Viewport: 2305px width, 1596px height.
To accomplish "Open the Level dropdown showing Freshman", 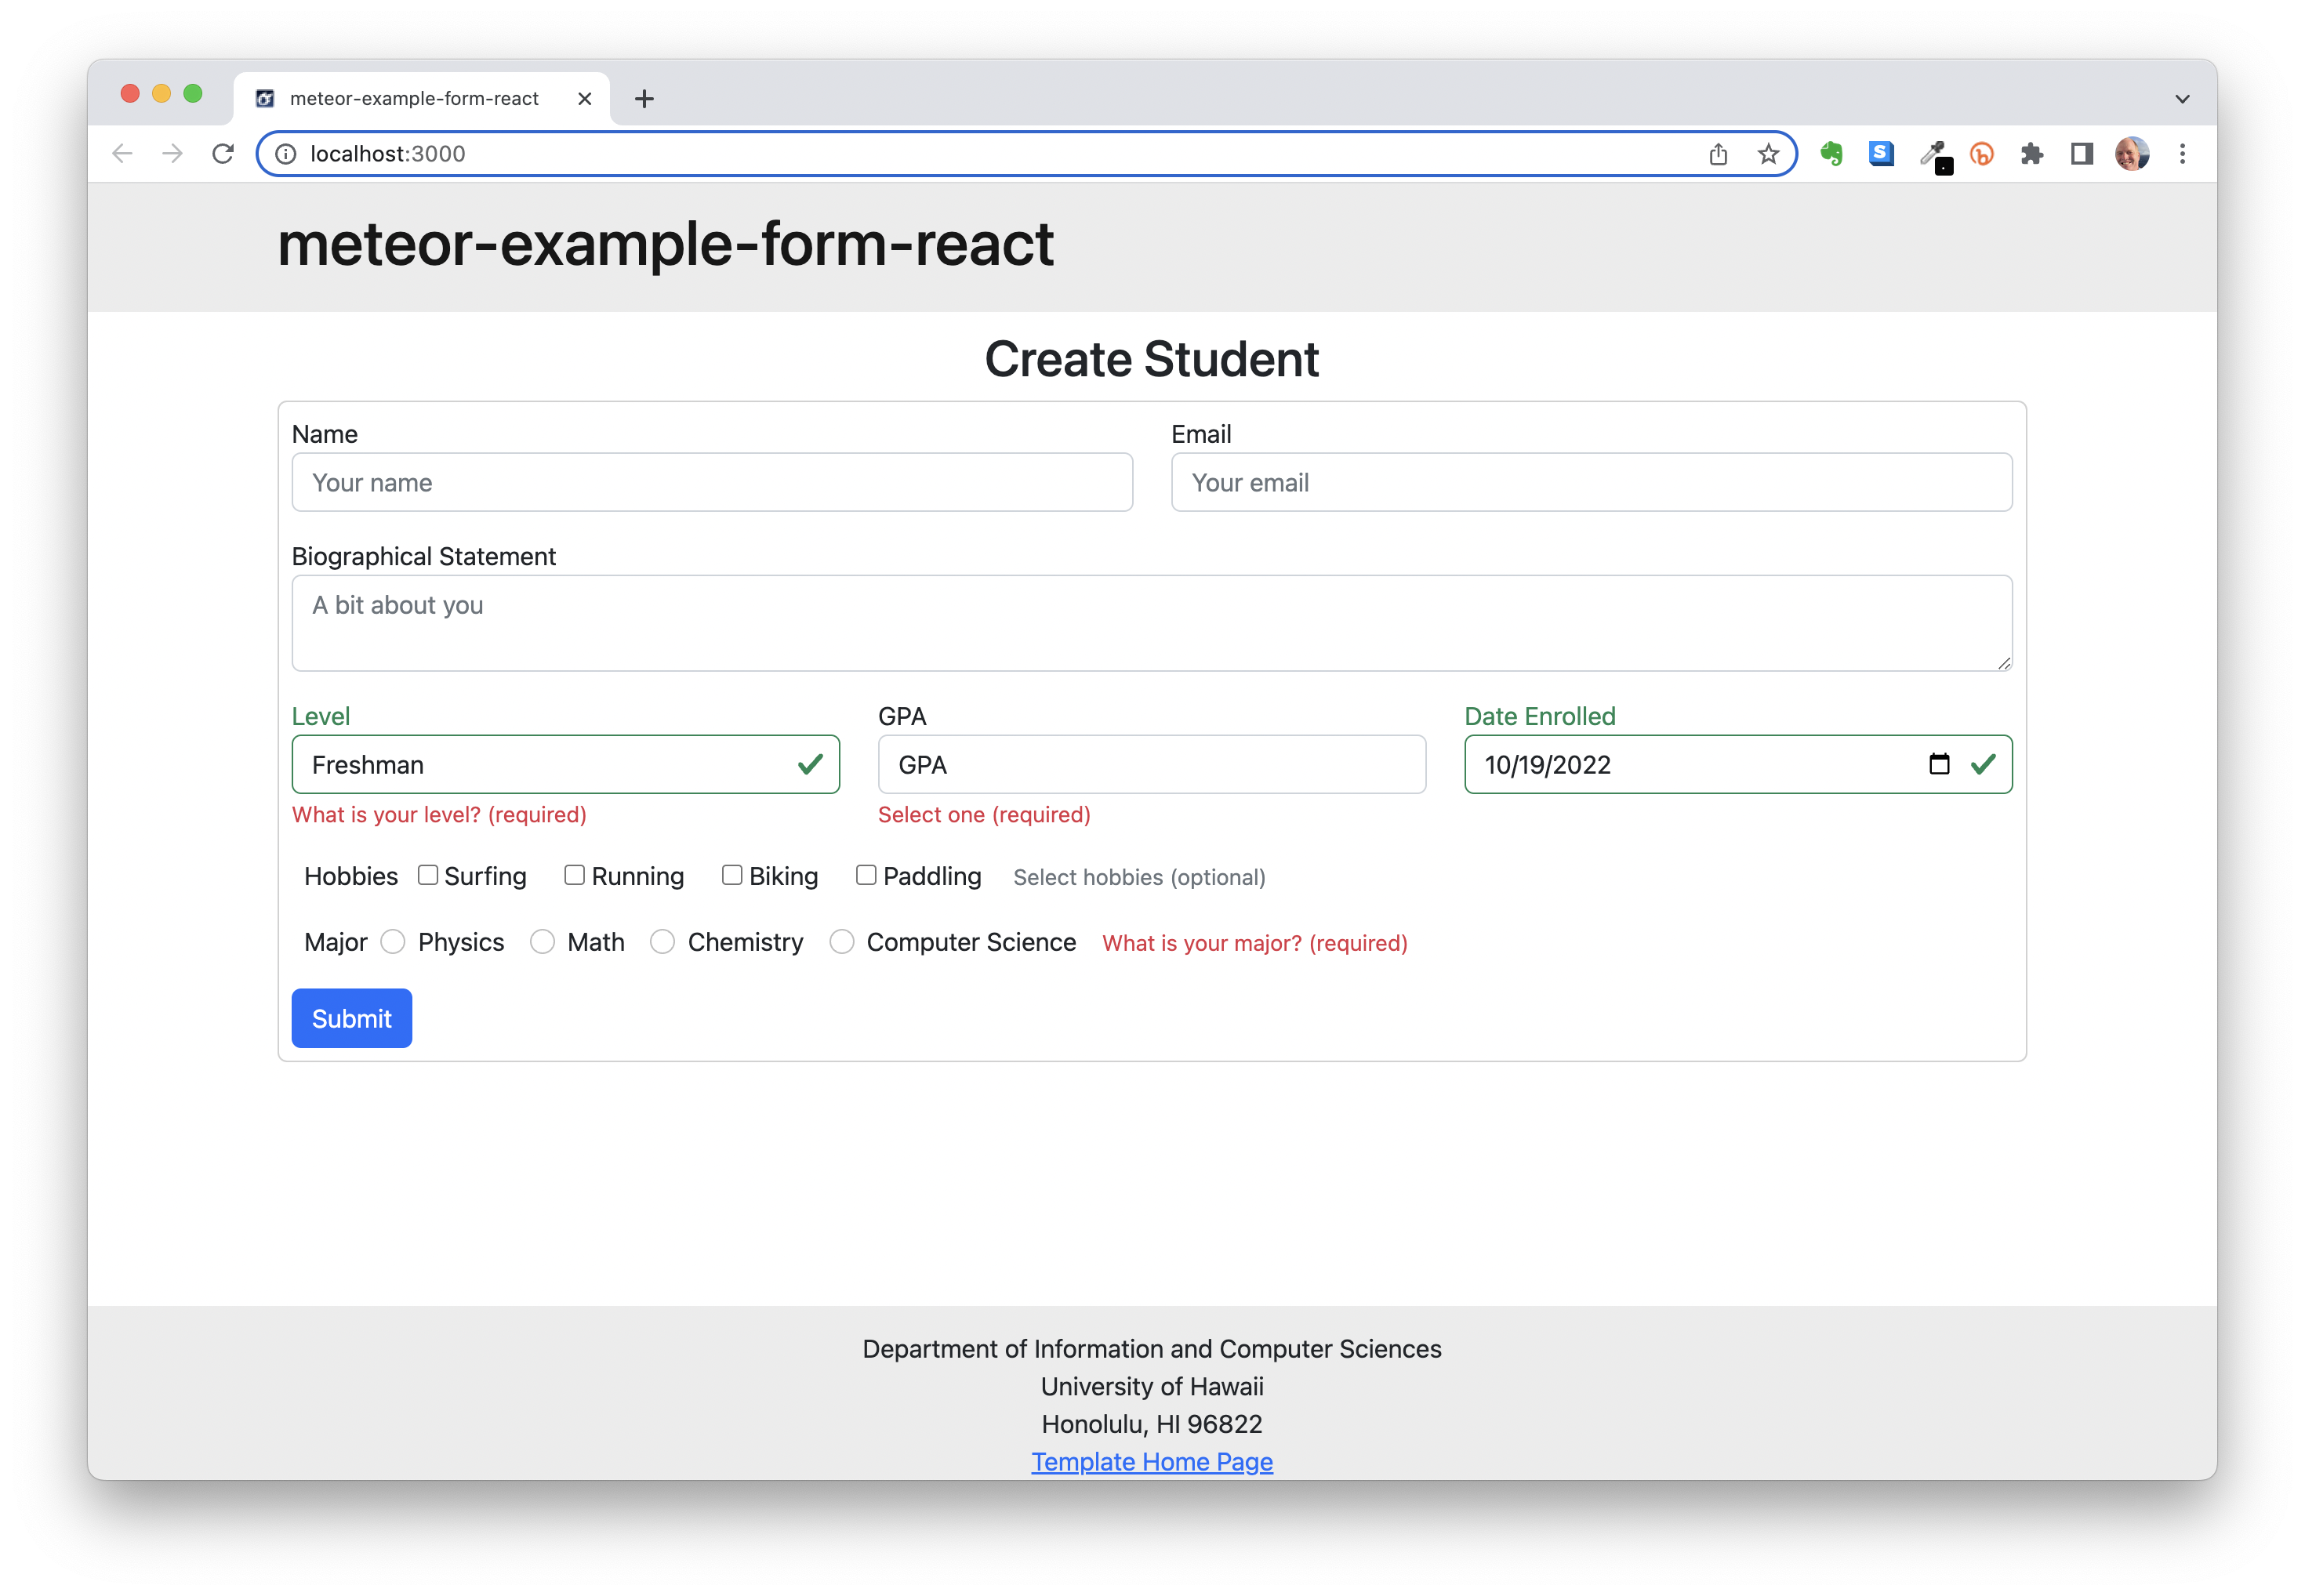I will point(565,765).
